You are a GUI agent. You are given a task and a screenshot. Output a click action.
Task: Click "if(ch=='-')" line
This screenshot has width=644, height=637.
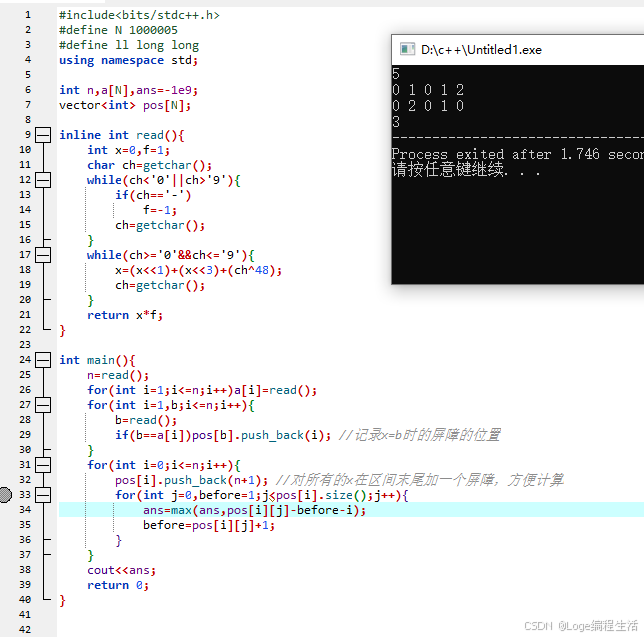(153, 195)
